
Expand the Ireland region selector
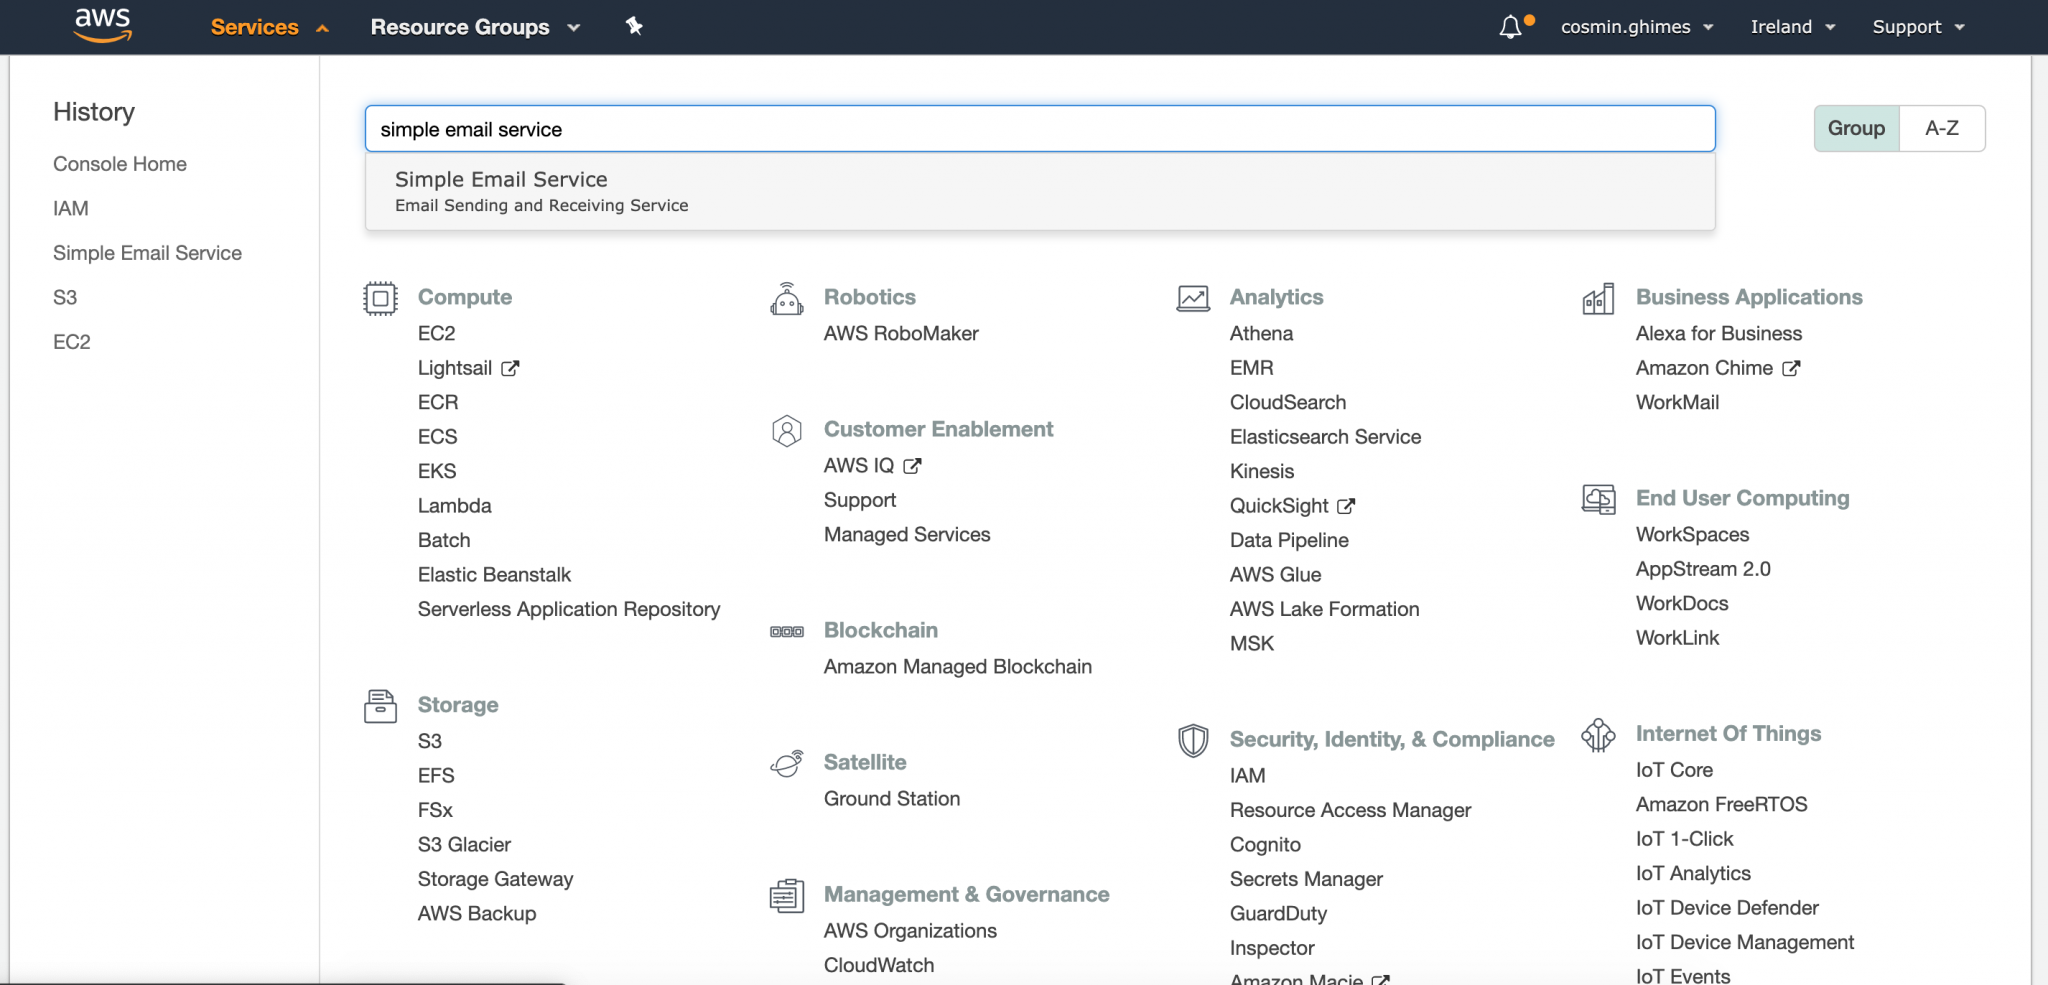coord(1792,26)
